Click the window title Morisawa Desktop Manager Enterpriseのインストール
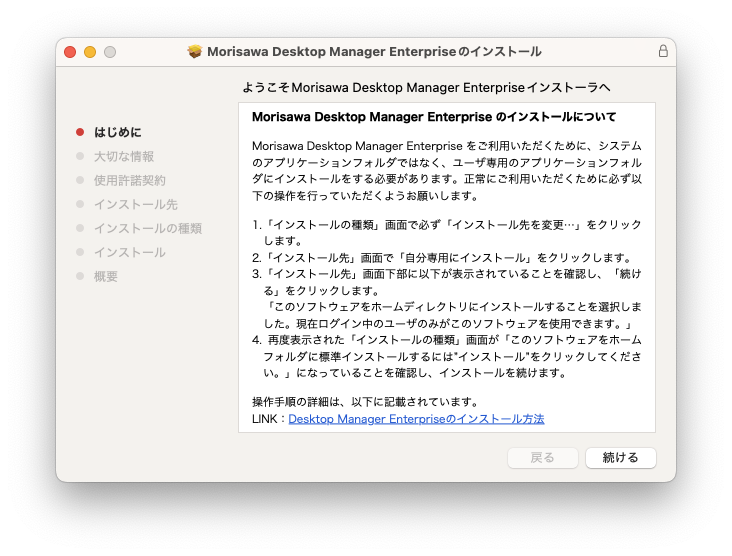The width and height of the screenshot is (732, 556). tap(374, 51)
